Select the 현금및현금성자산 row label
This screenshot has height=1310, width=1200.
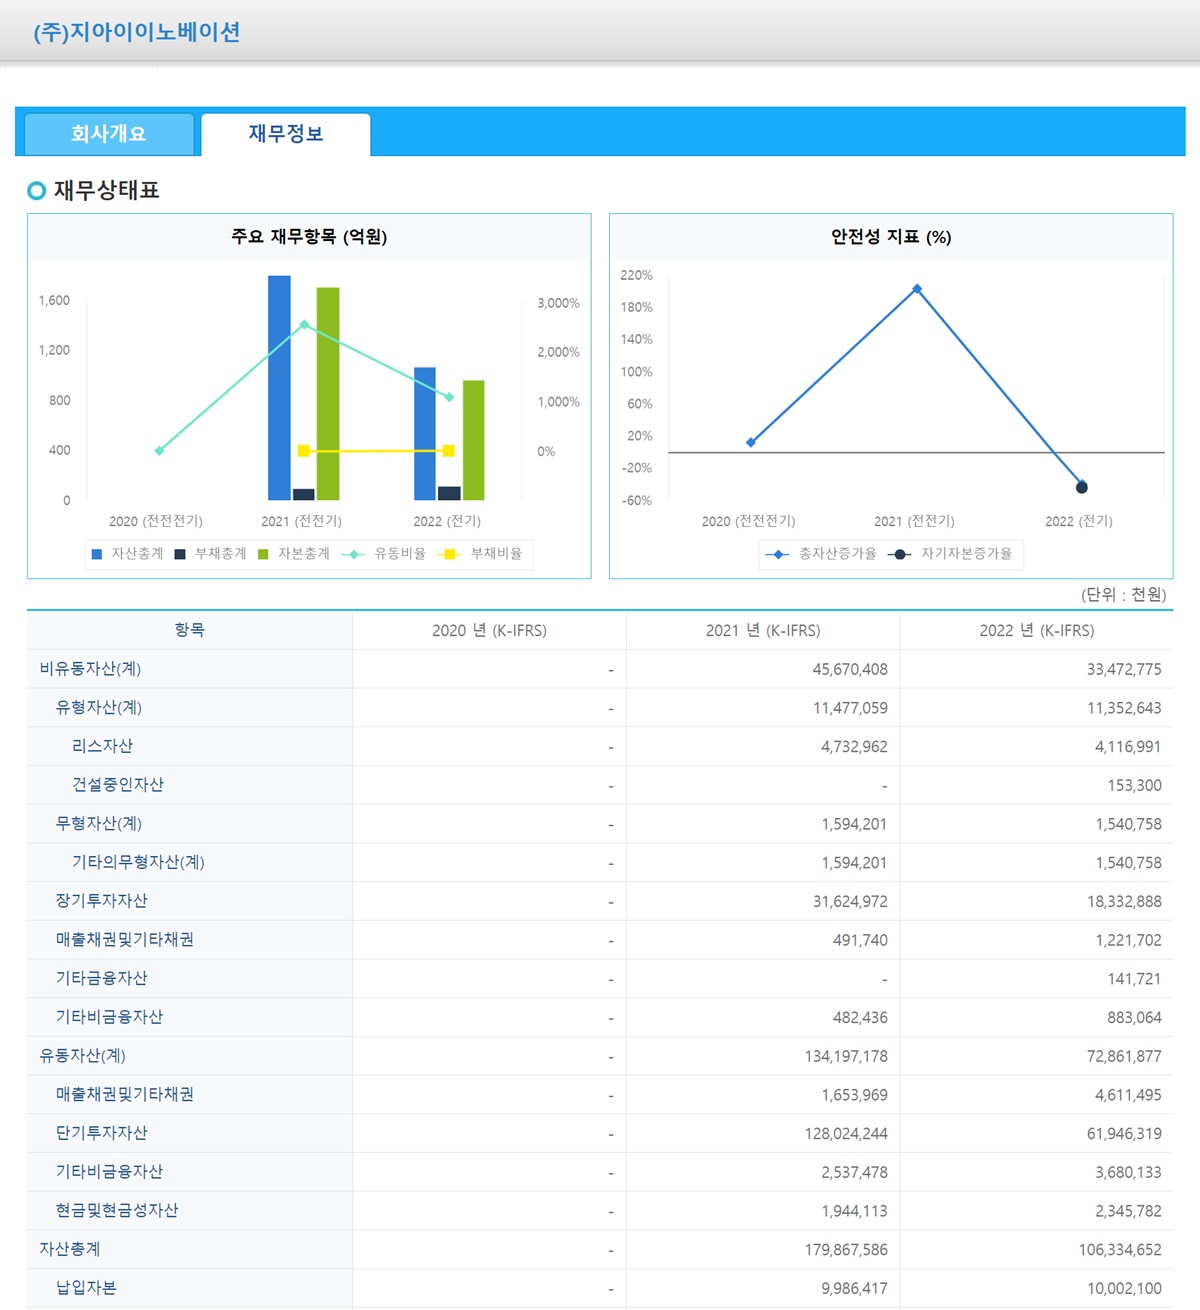coord(117,1211)
